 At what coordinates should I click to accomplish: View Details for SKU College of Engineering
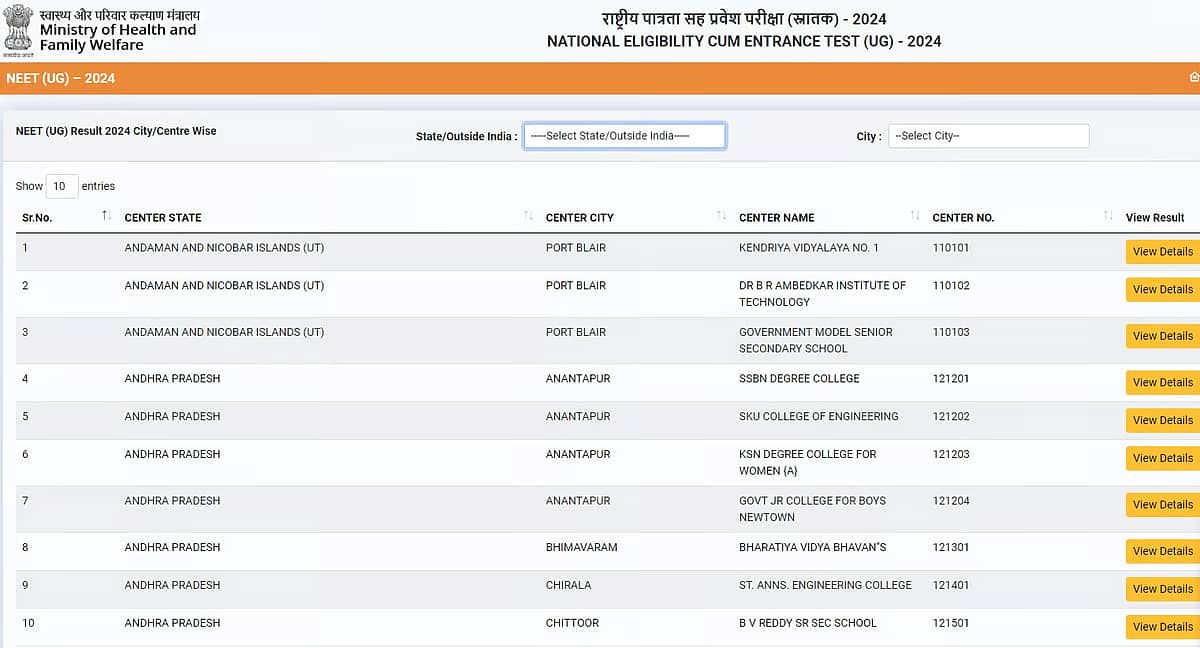tap(1162, 420)
